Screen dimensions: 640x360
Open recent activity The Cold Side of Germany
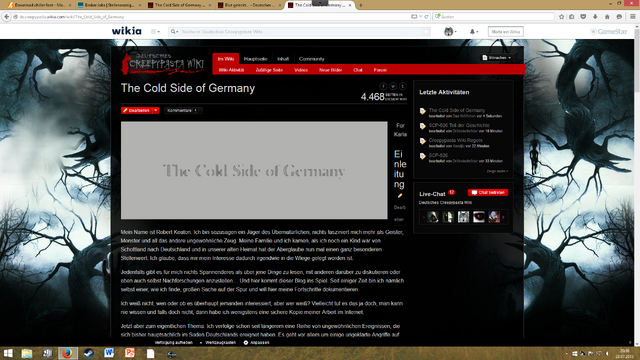[x=456, y=110]
